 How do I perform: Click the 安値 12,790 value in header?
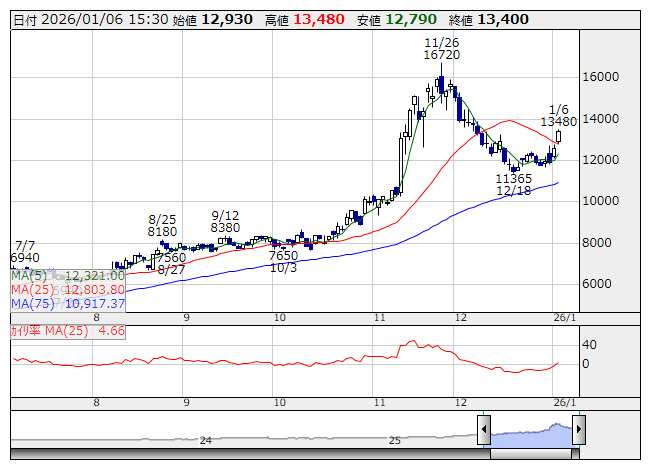(x=396, y=20)
